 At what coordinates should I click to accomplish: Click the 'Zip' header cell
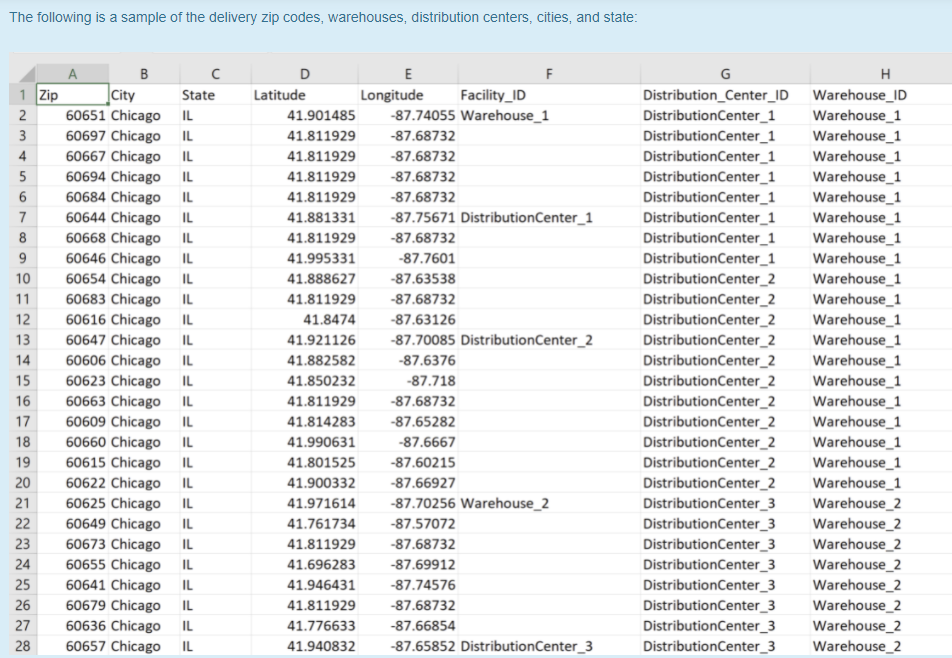point(72,95)
